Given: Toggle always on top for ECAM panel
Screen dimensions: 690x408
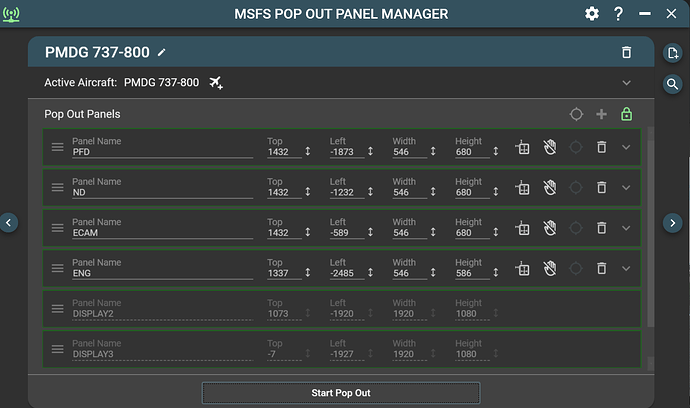Looking at the screenshot, I should click(x=522, y=227).
